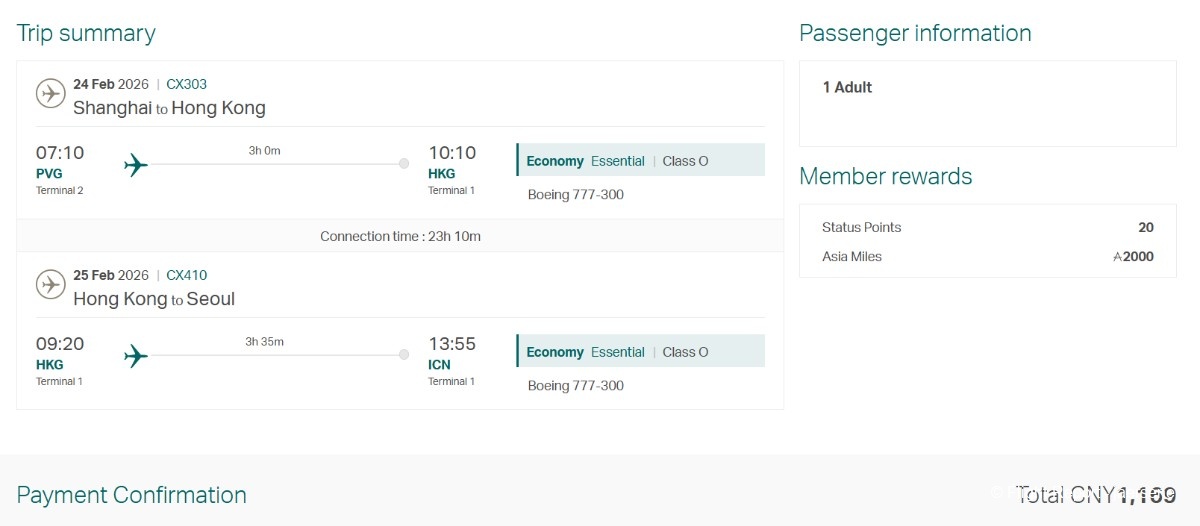
Task: Click the green airplane icon after PVG
Action: 136,164
